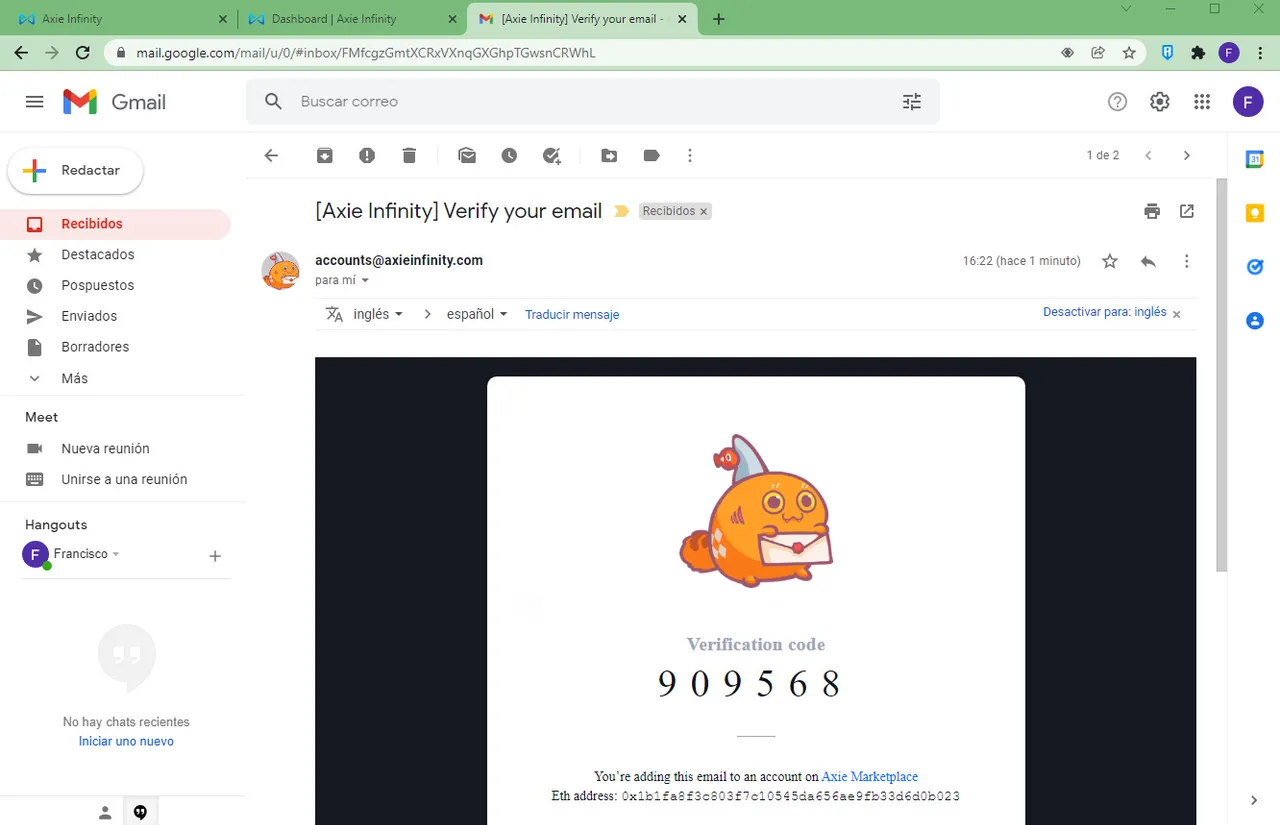Viewport: 1280px width, 825px height.
Task: Open Gmail settings gear
Action: pos(1160,102)
